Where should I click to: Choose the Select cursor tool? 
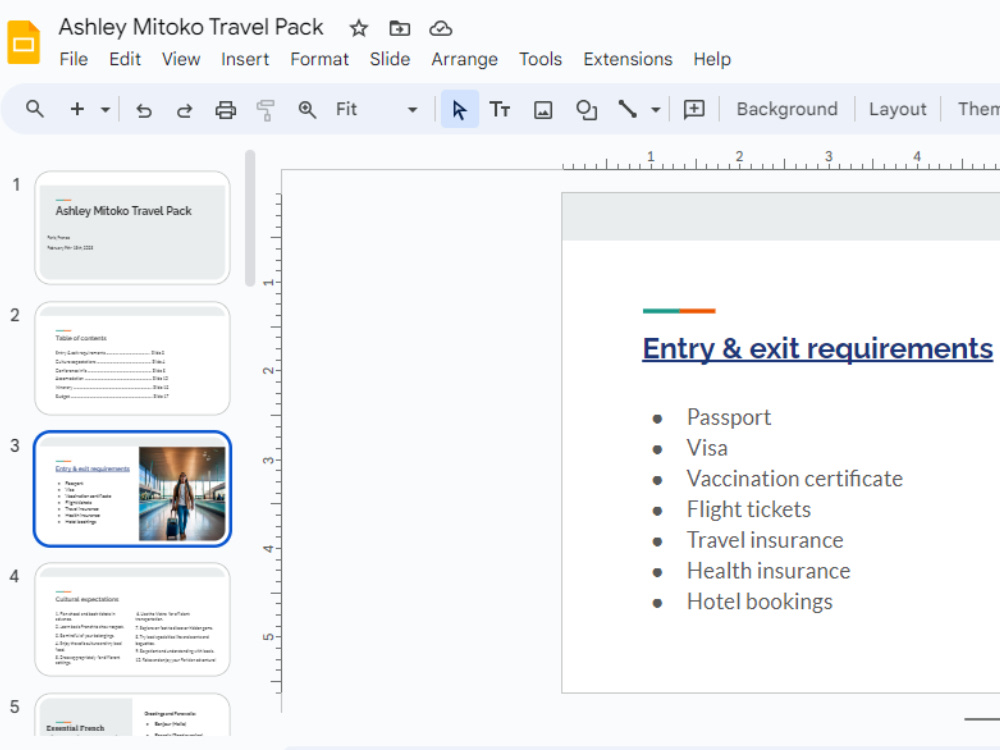pos(459,110)
